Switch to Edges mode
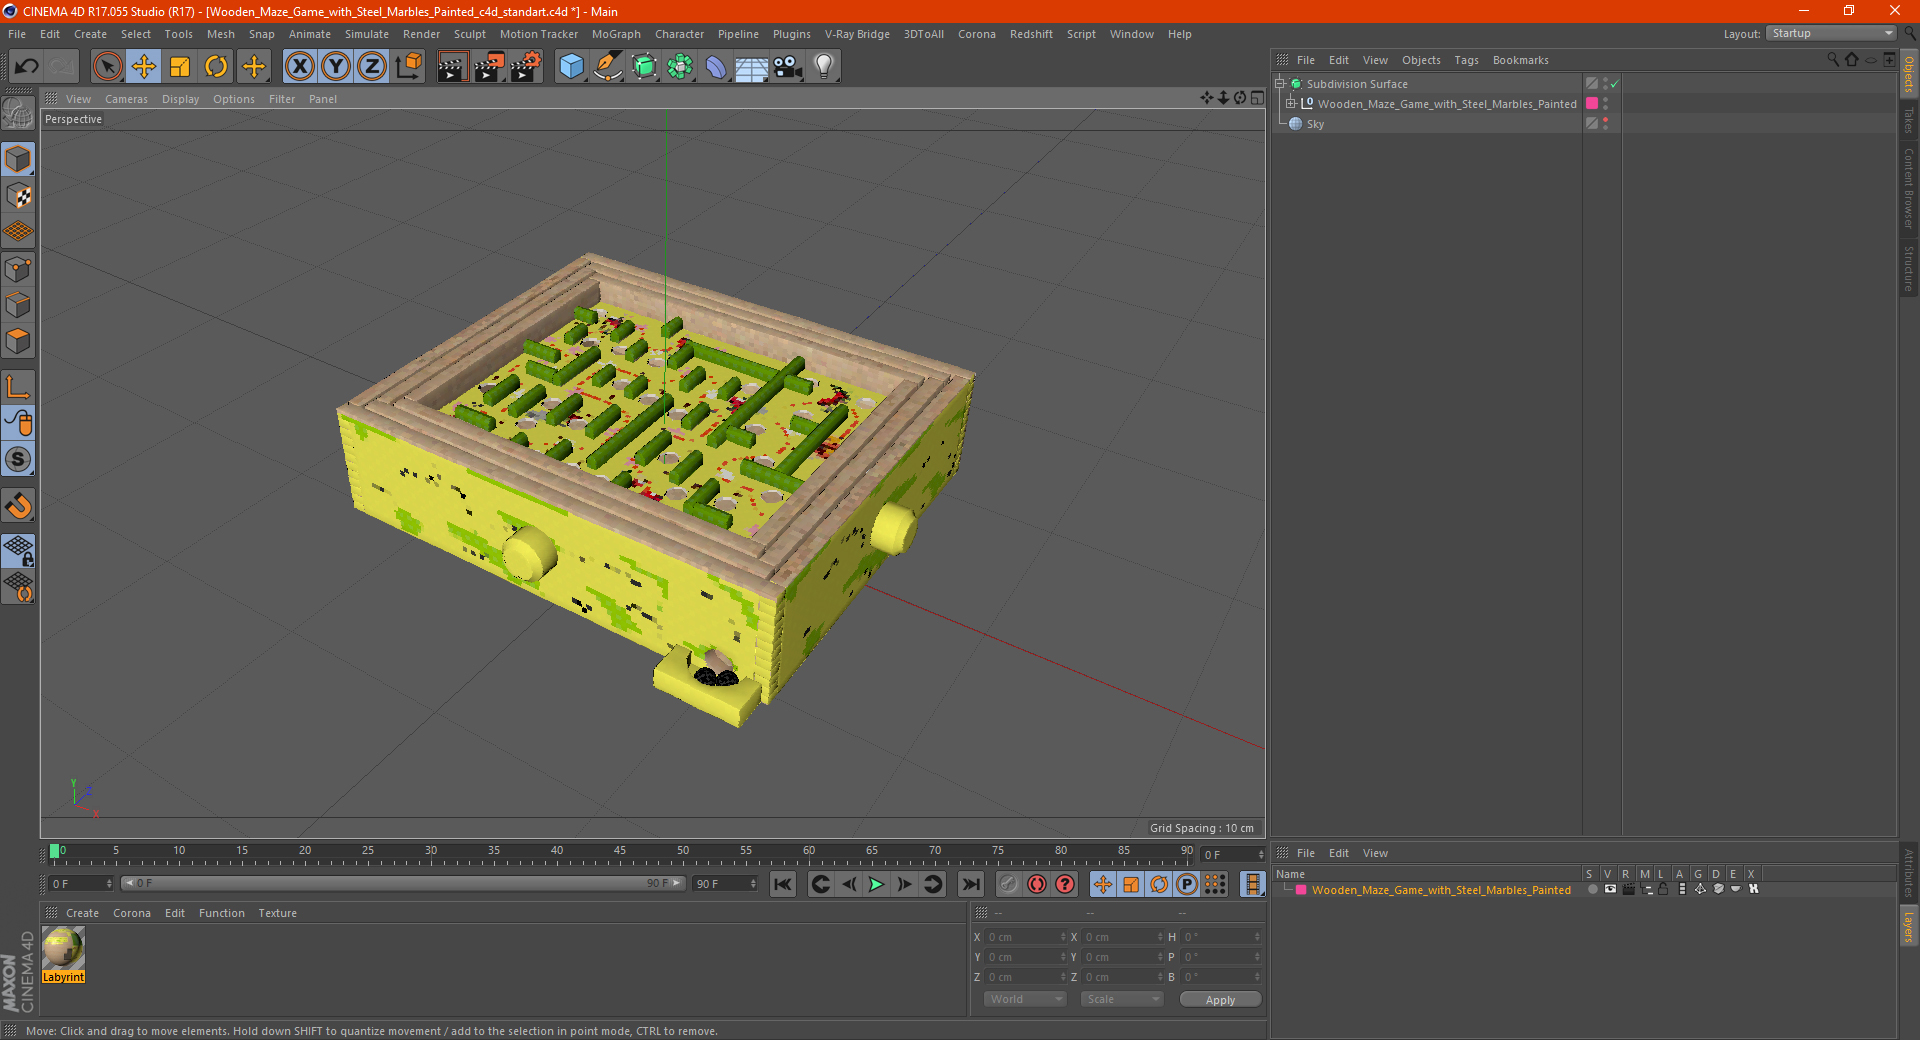This screenshot has height=1040, width=1920. coord(18,305)
